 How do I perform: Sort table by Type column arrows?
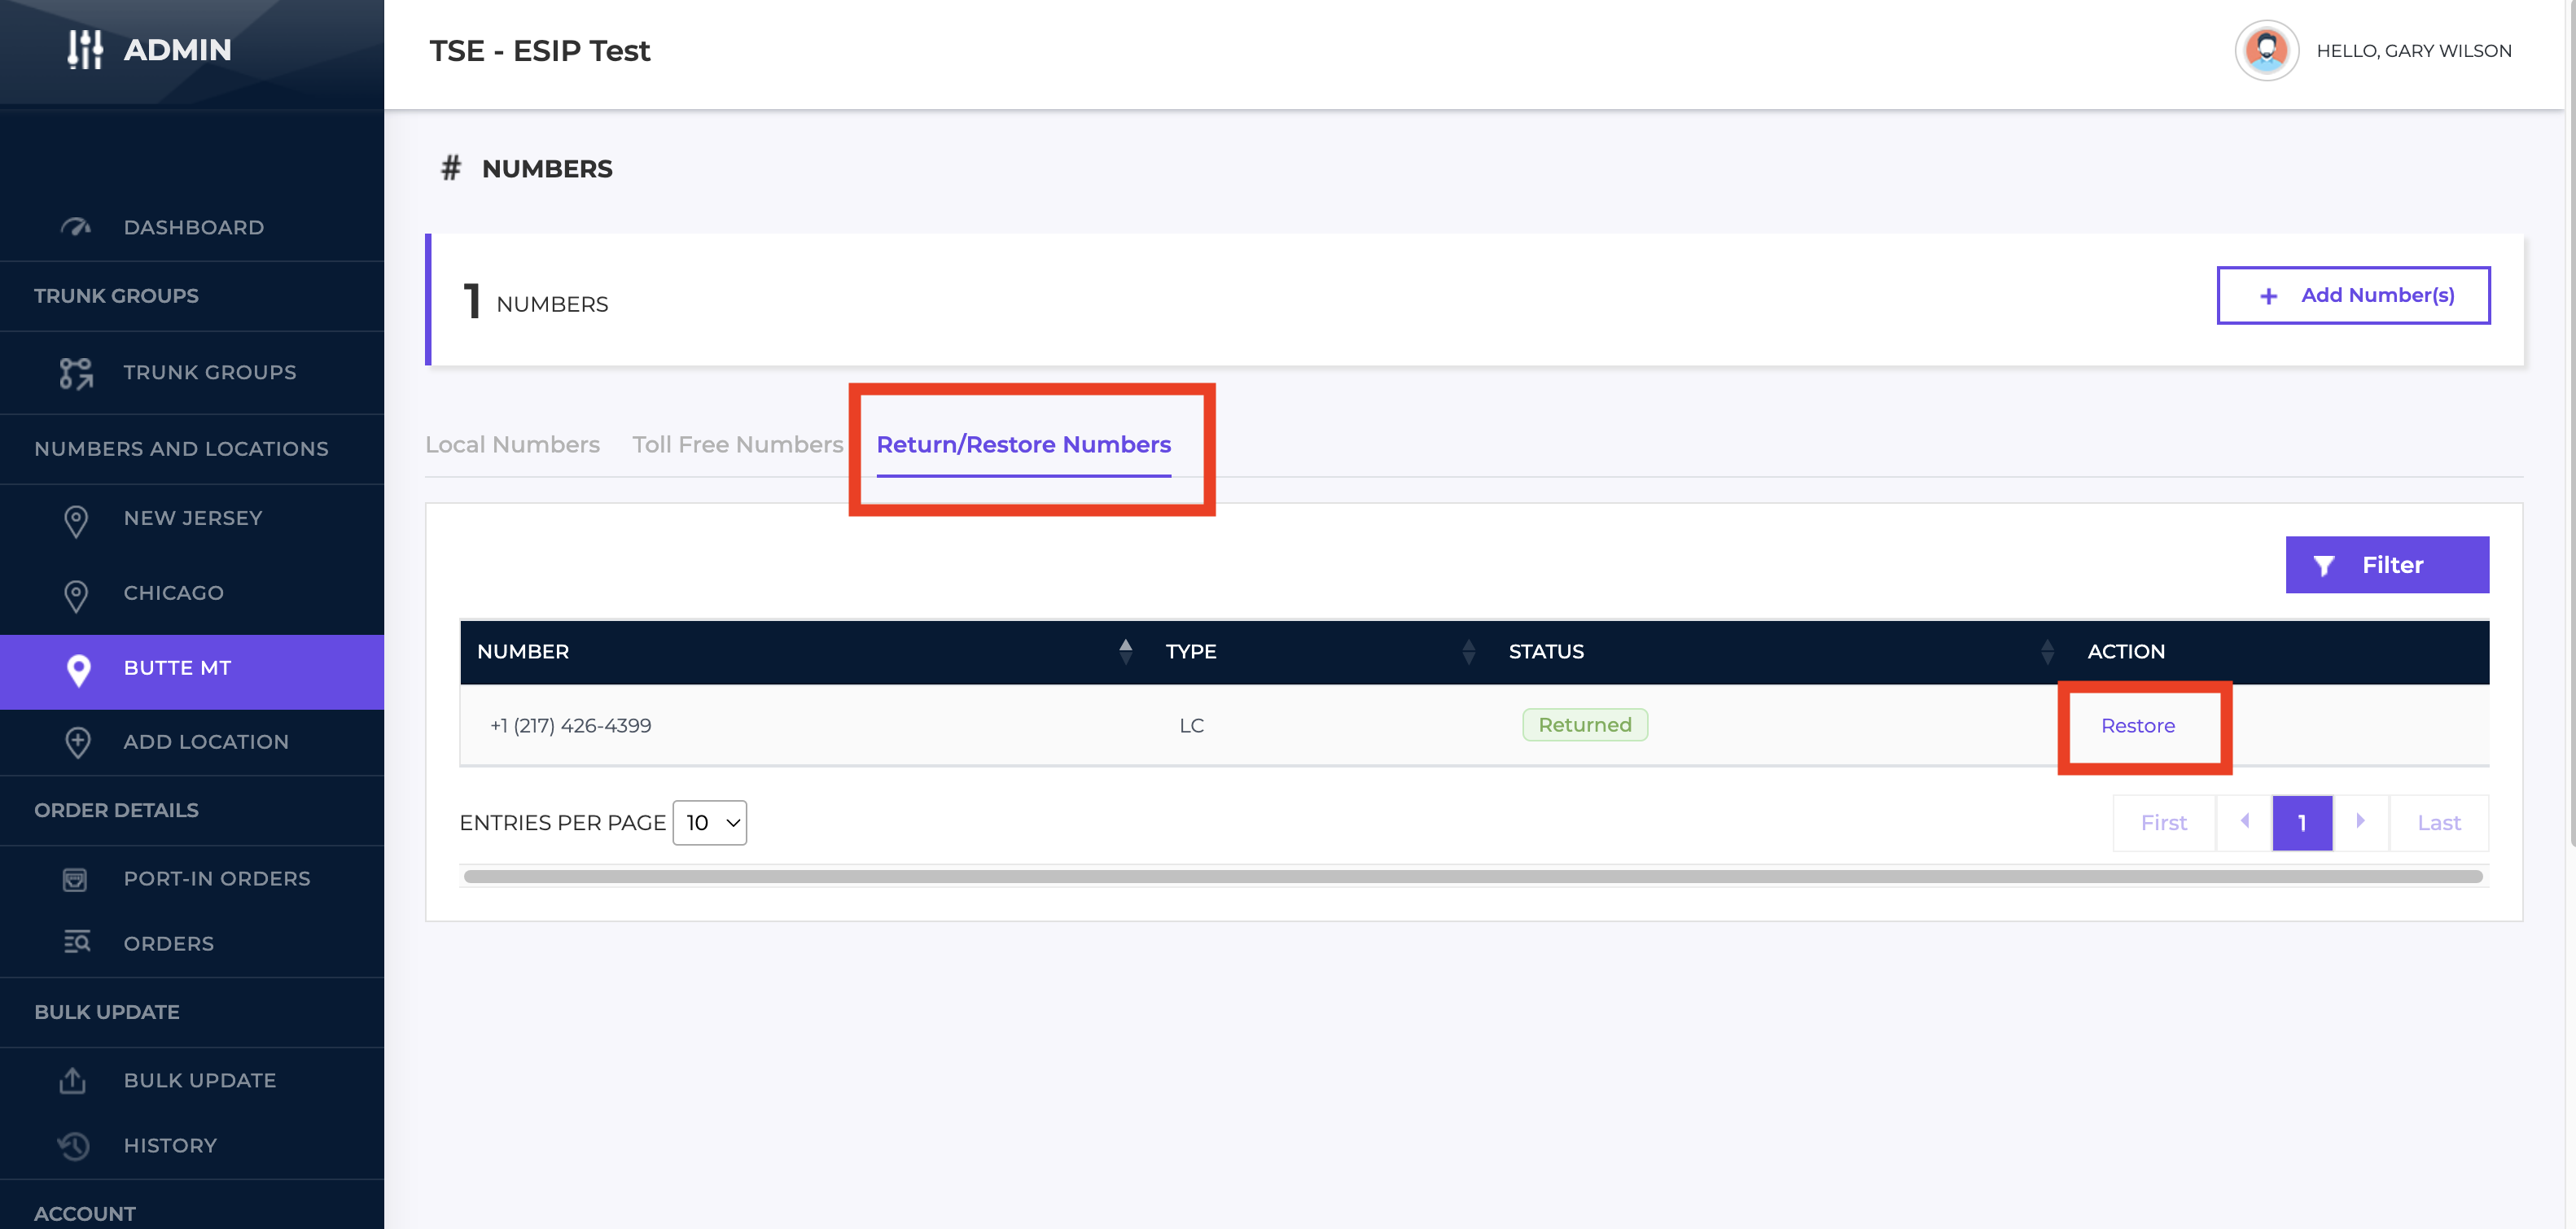pyautogui.click(x=1469, y=651)
